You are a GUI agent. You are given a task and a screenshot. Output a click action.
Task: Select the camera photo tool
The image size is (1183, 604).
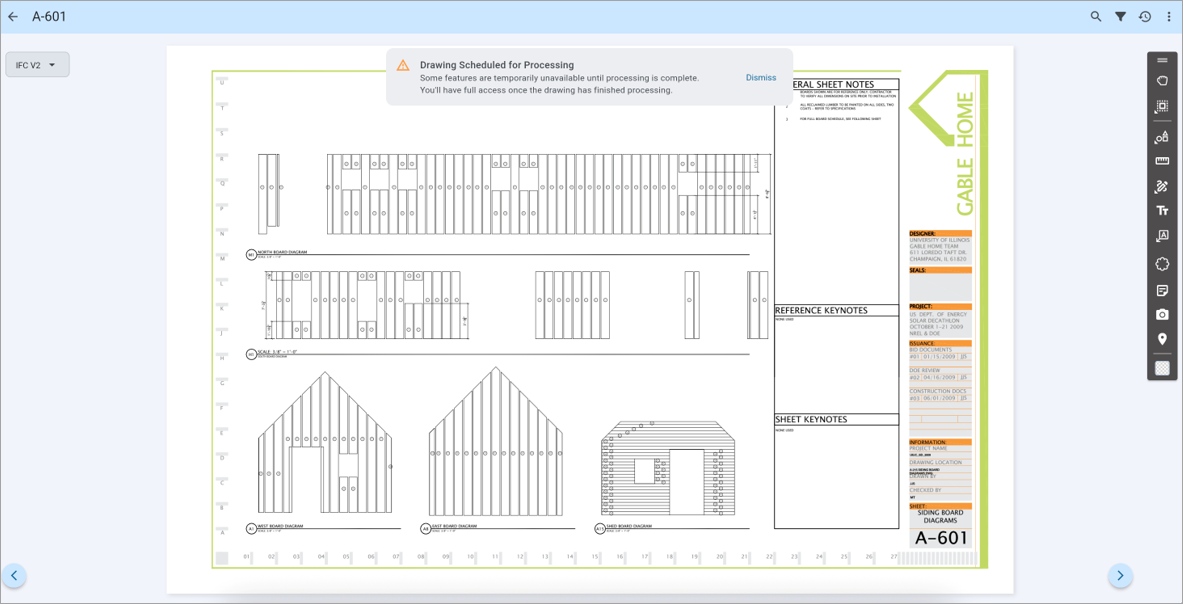click(x=1162, y=314)
